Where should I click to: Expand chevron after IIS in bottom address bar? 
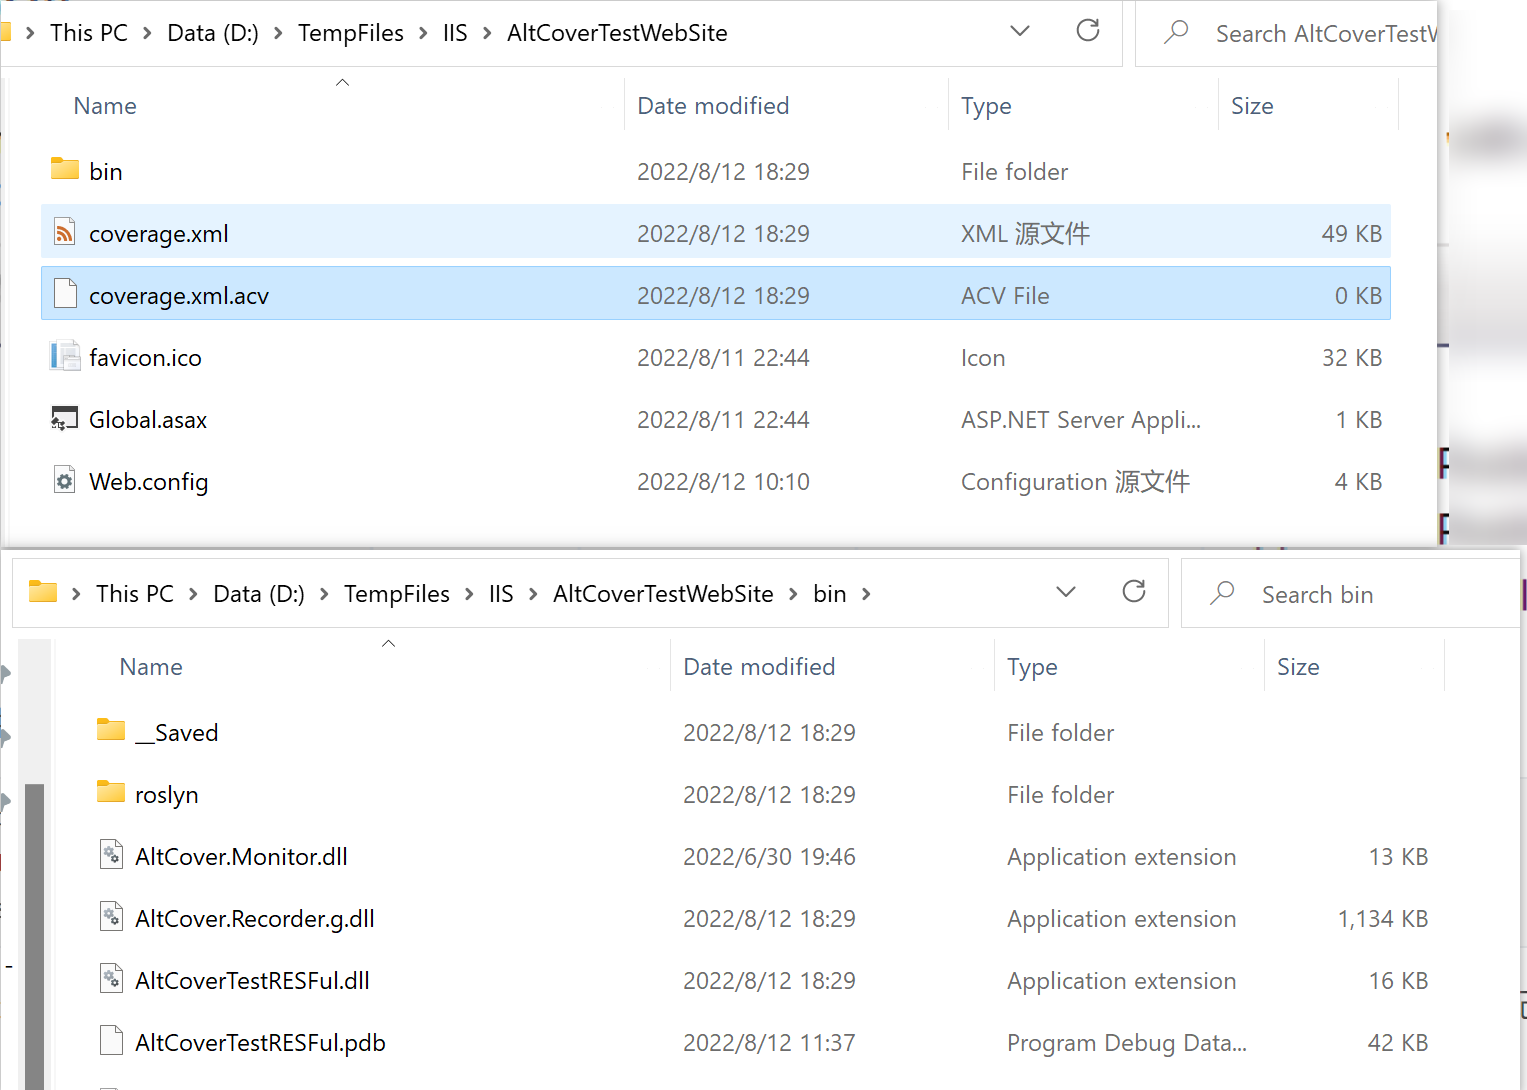(x=533, y=594)
